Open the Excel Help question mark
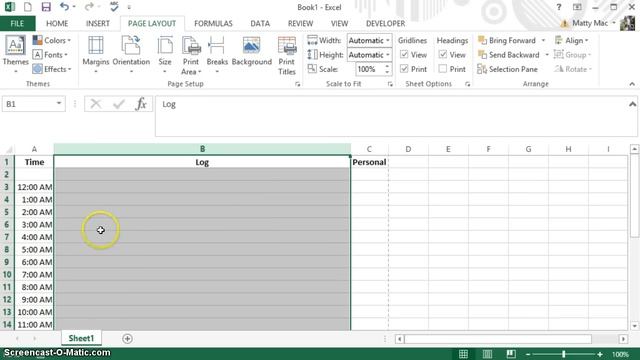 click(x=559, y=7)
